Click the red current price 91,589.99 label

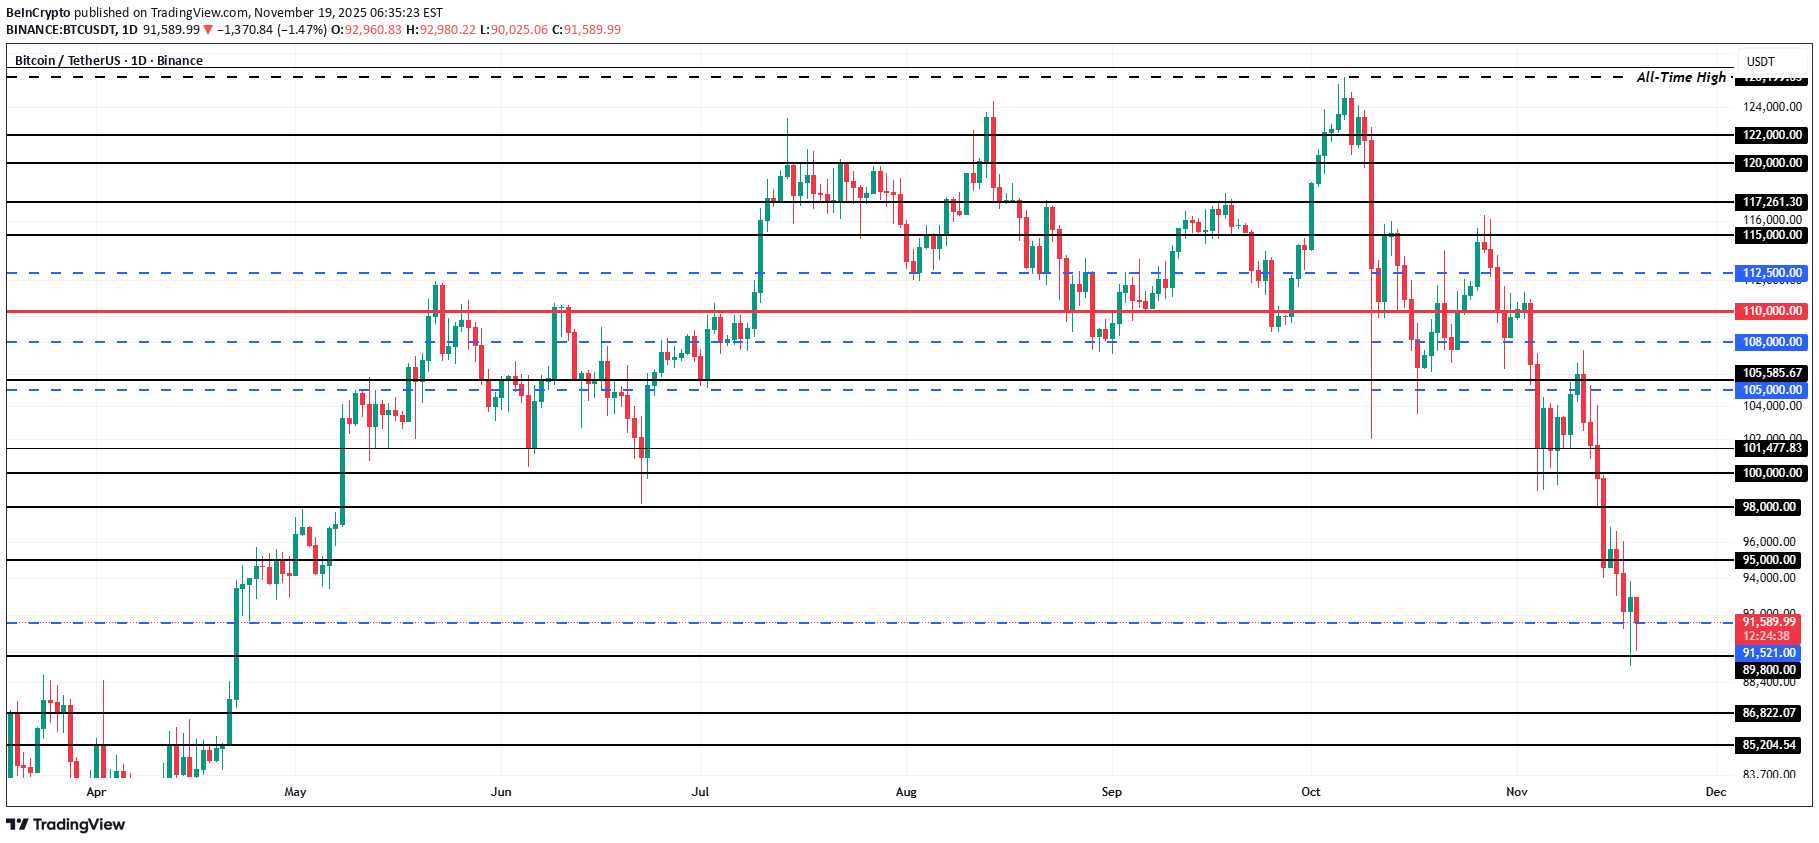pos(1768,622)
